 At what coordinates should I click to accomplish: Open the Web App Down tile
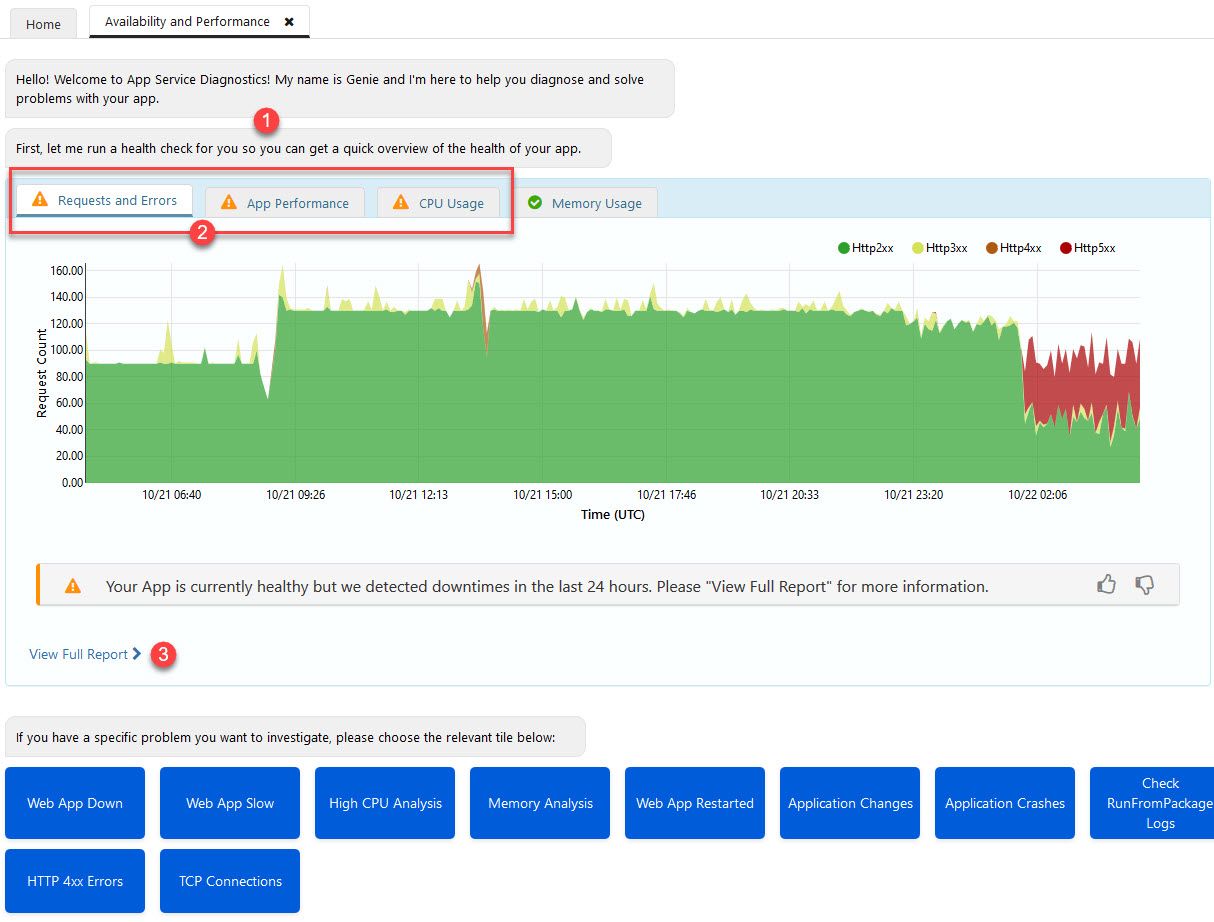(74, 803)
